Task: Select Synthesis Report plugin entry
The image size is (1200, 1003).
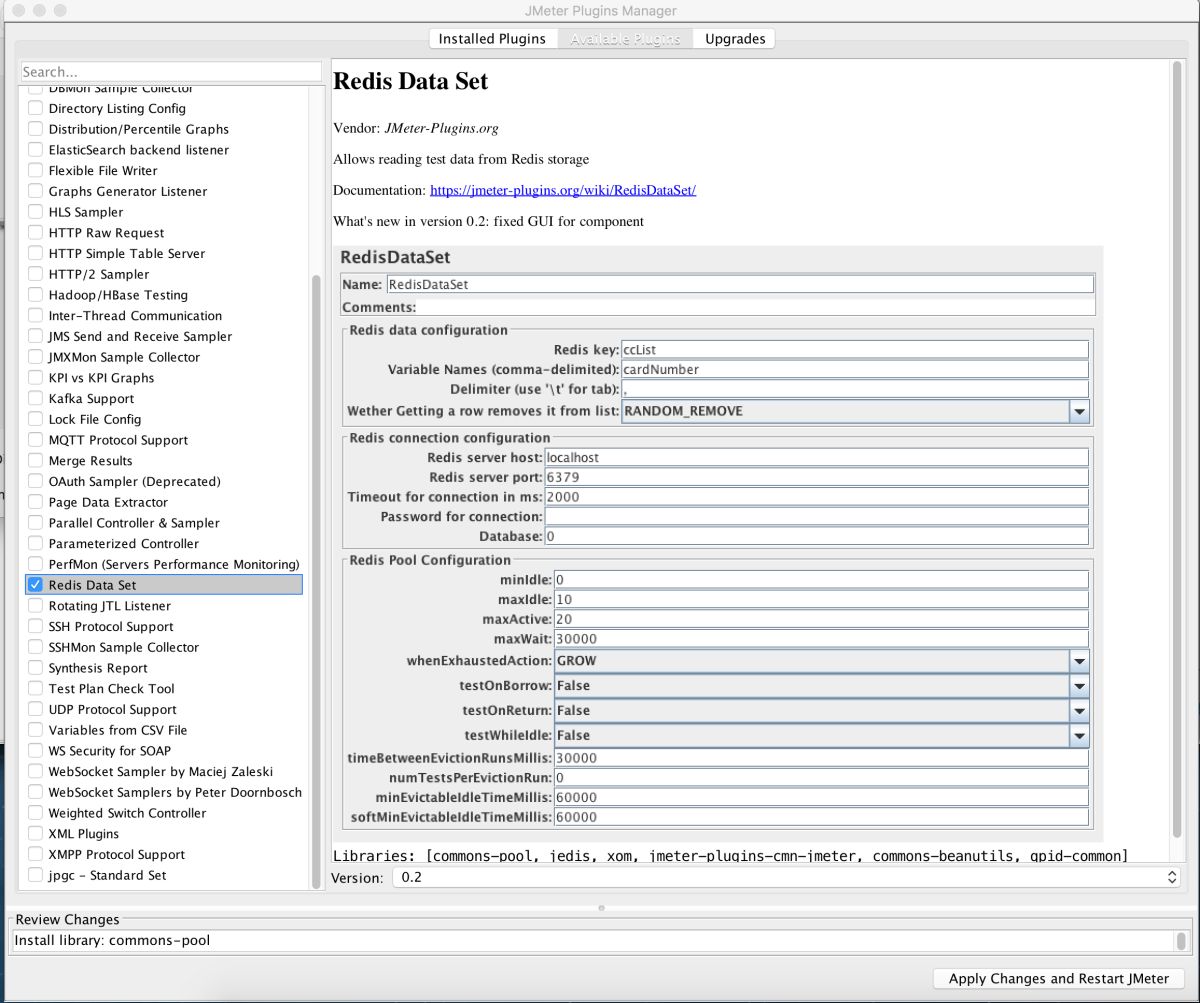Action: (98, 668)
